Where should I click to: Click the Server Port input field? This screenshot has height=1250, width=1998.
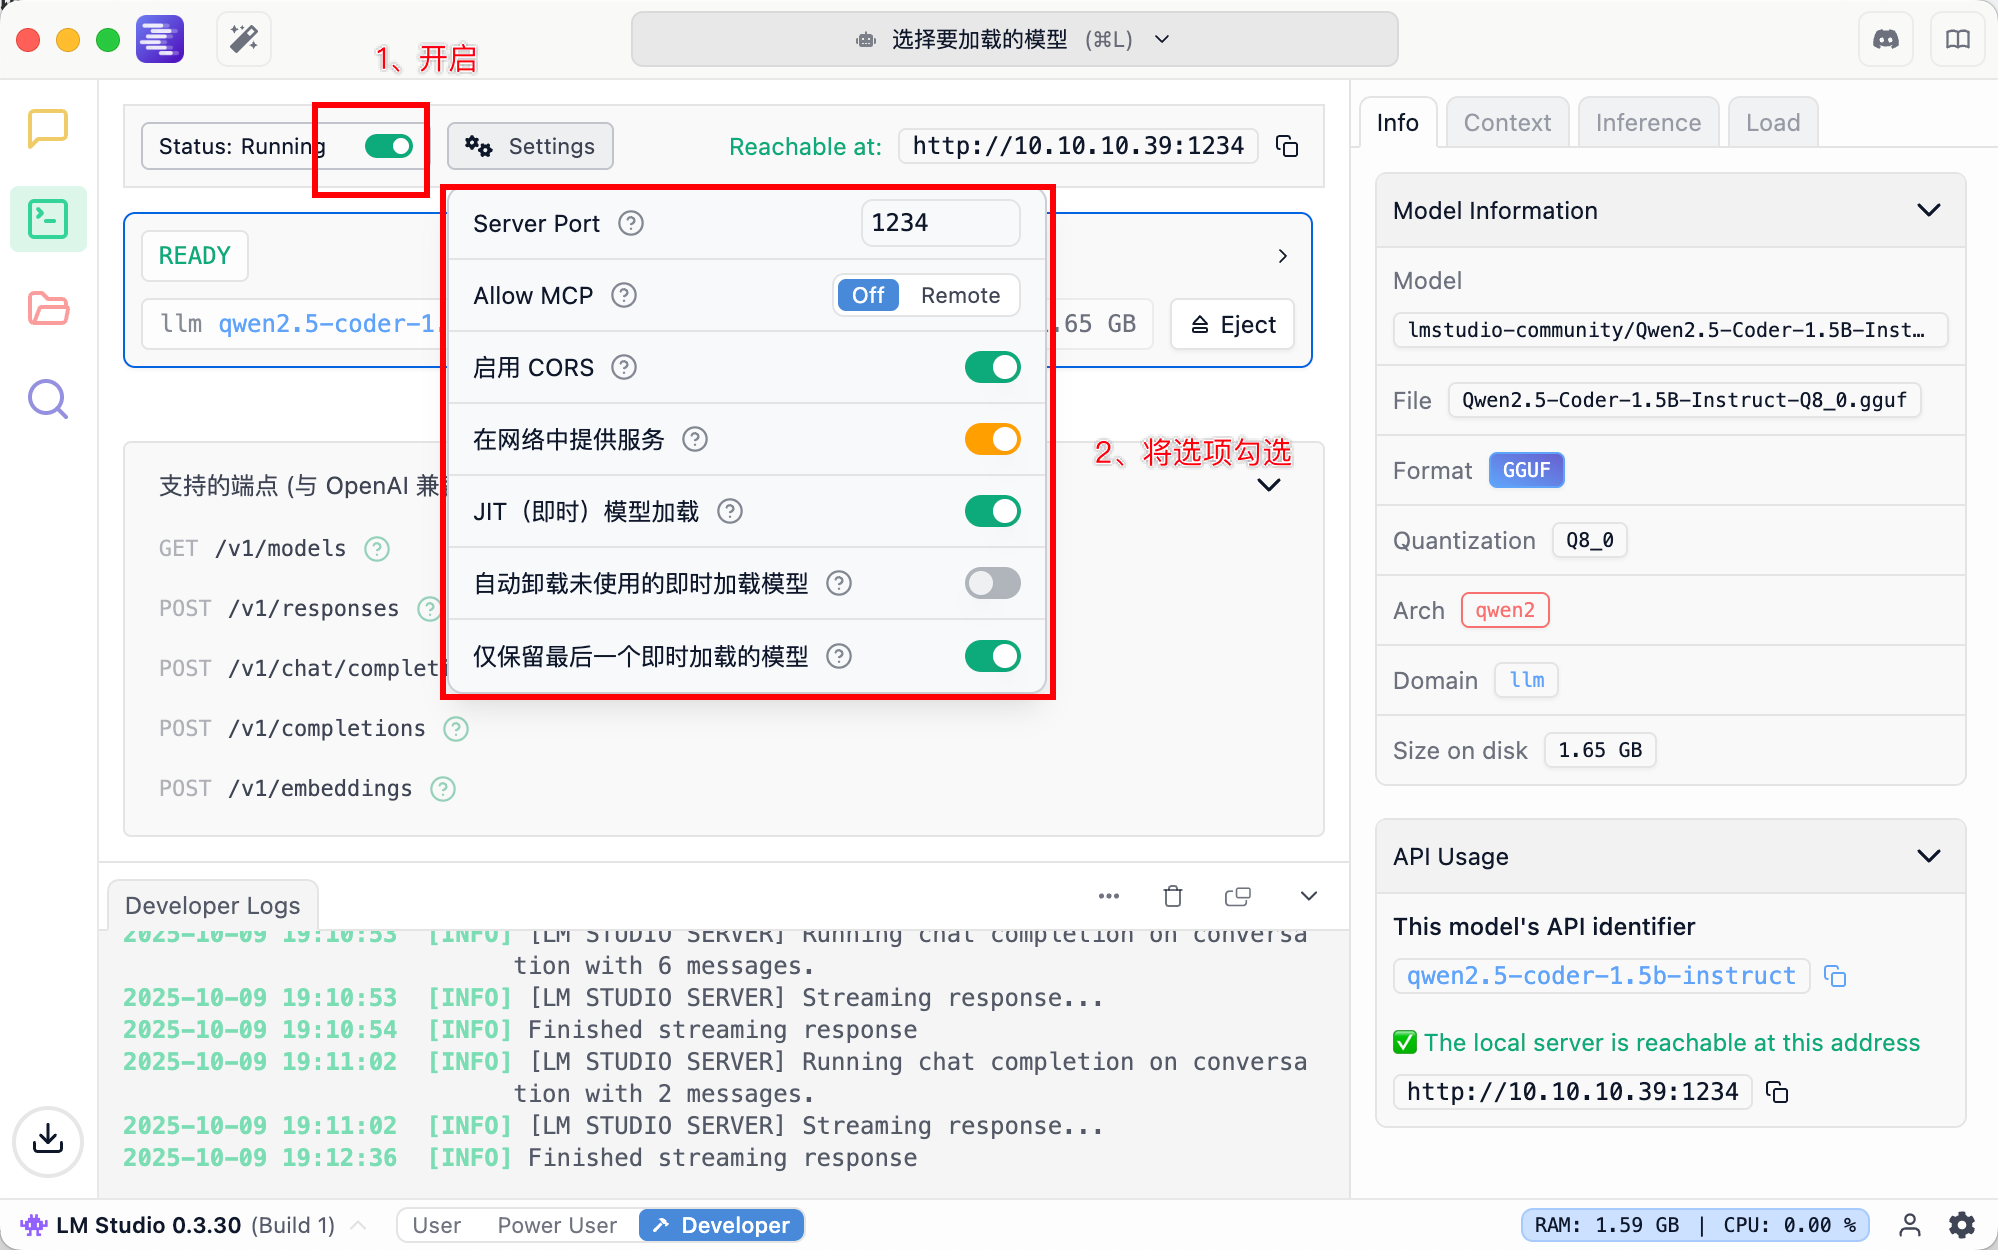click(940, 223)
